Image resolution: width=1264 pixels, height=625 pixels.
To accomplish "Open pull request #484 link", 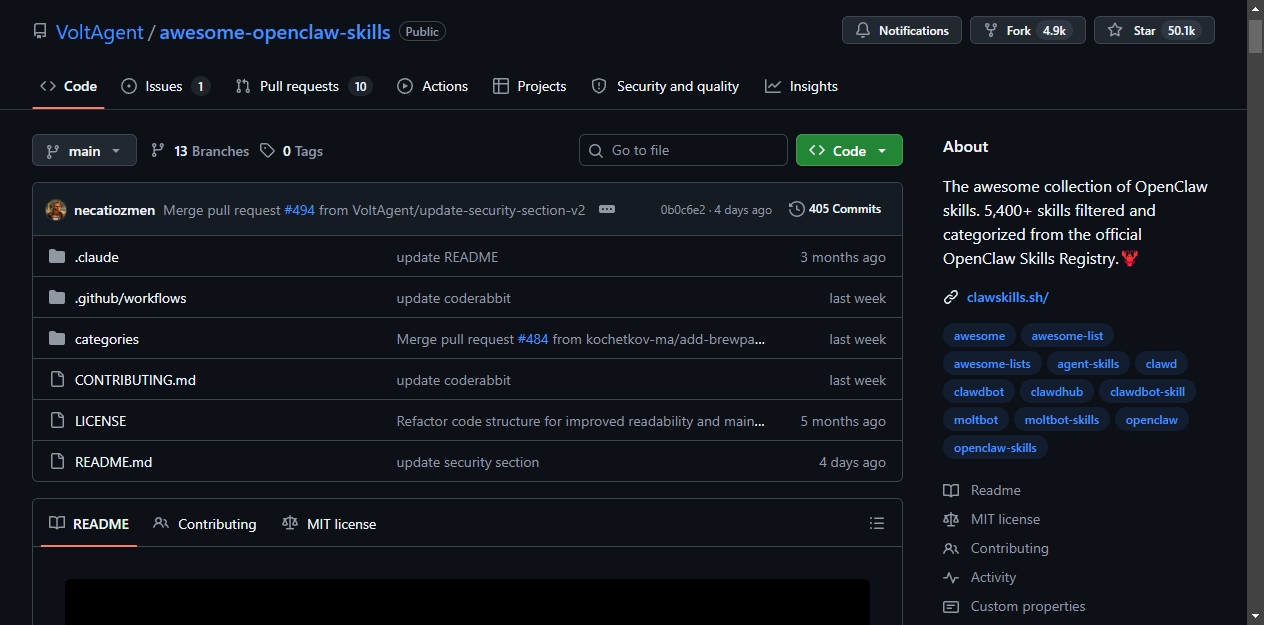I will pyautogui.click(x=533, y=339).
